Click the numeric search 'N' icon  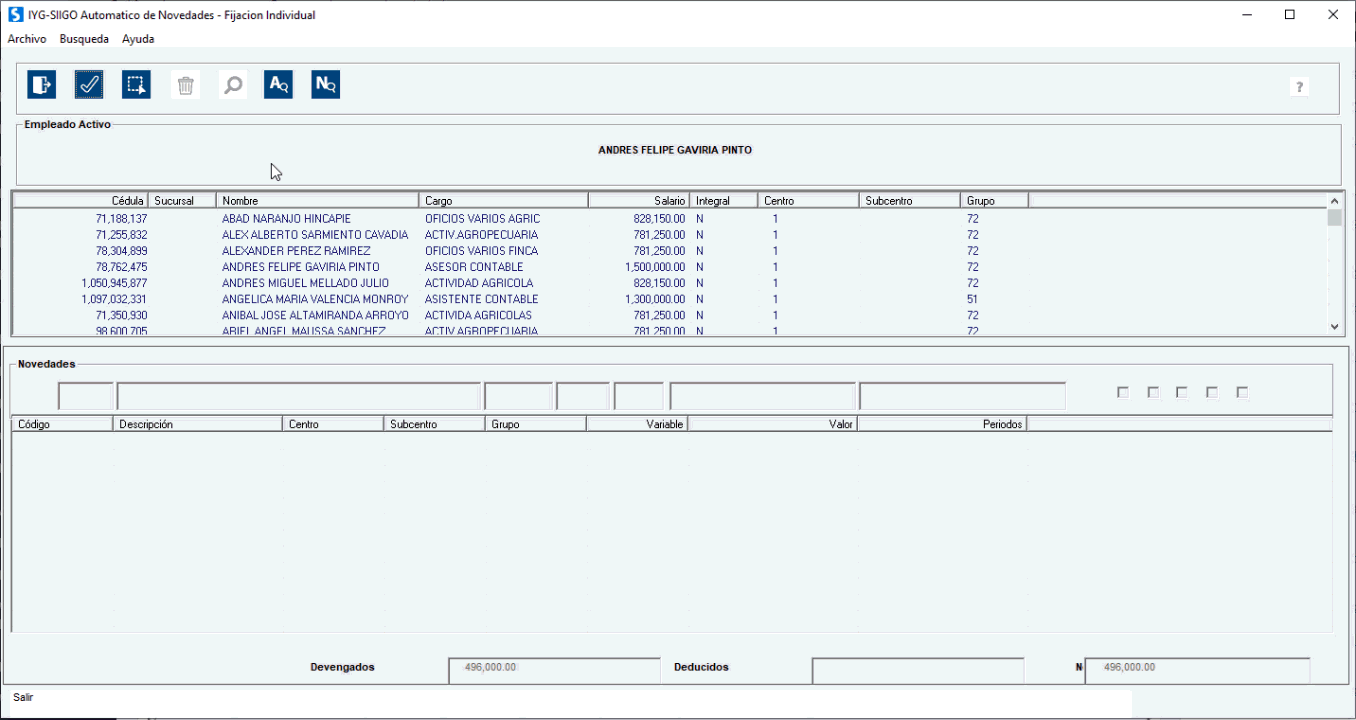pyautogui.click(x=325, y=85)
